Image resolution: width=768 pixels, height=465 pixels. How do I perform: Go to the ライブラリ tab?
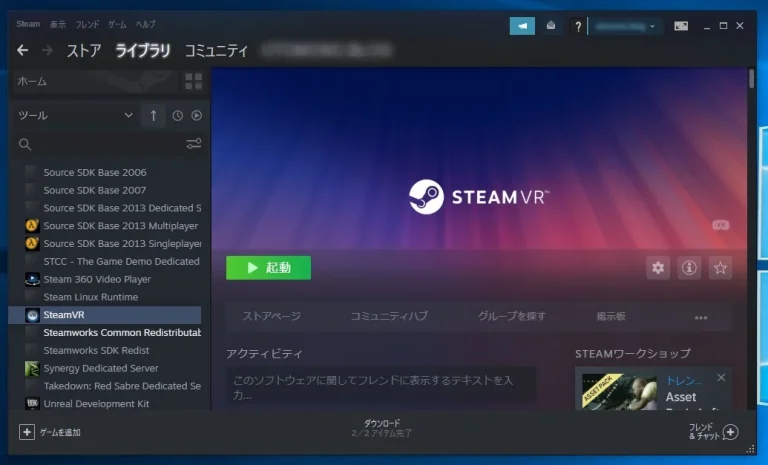[143, 50]
